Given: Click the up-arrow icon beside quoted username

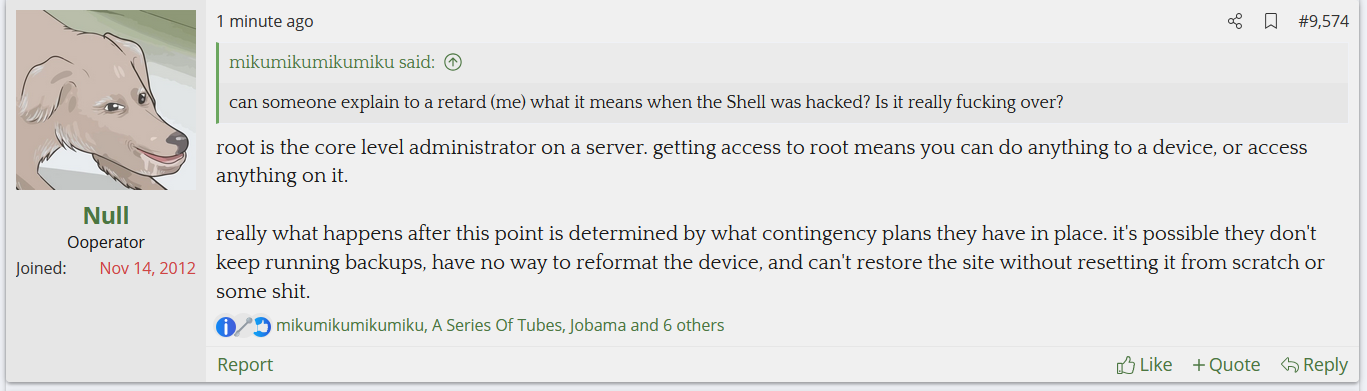Looking at the screenshot, I should click(453, 62).
